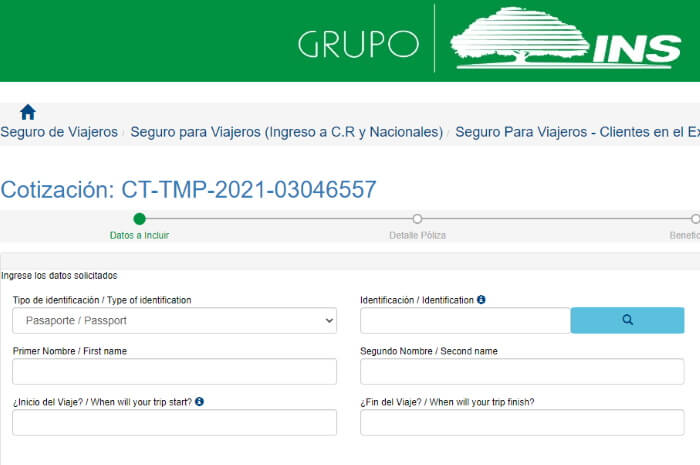Click the Inicio del Viaje date field
700x465 pixels.
(x=174, y=423)
